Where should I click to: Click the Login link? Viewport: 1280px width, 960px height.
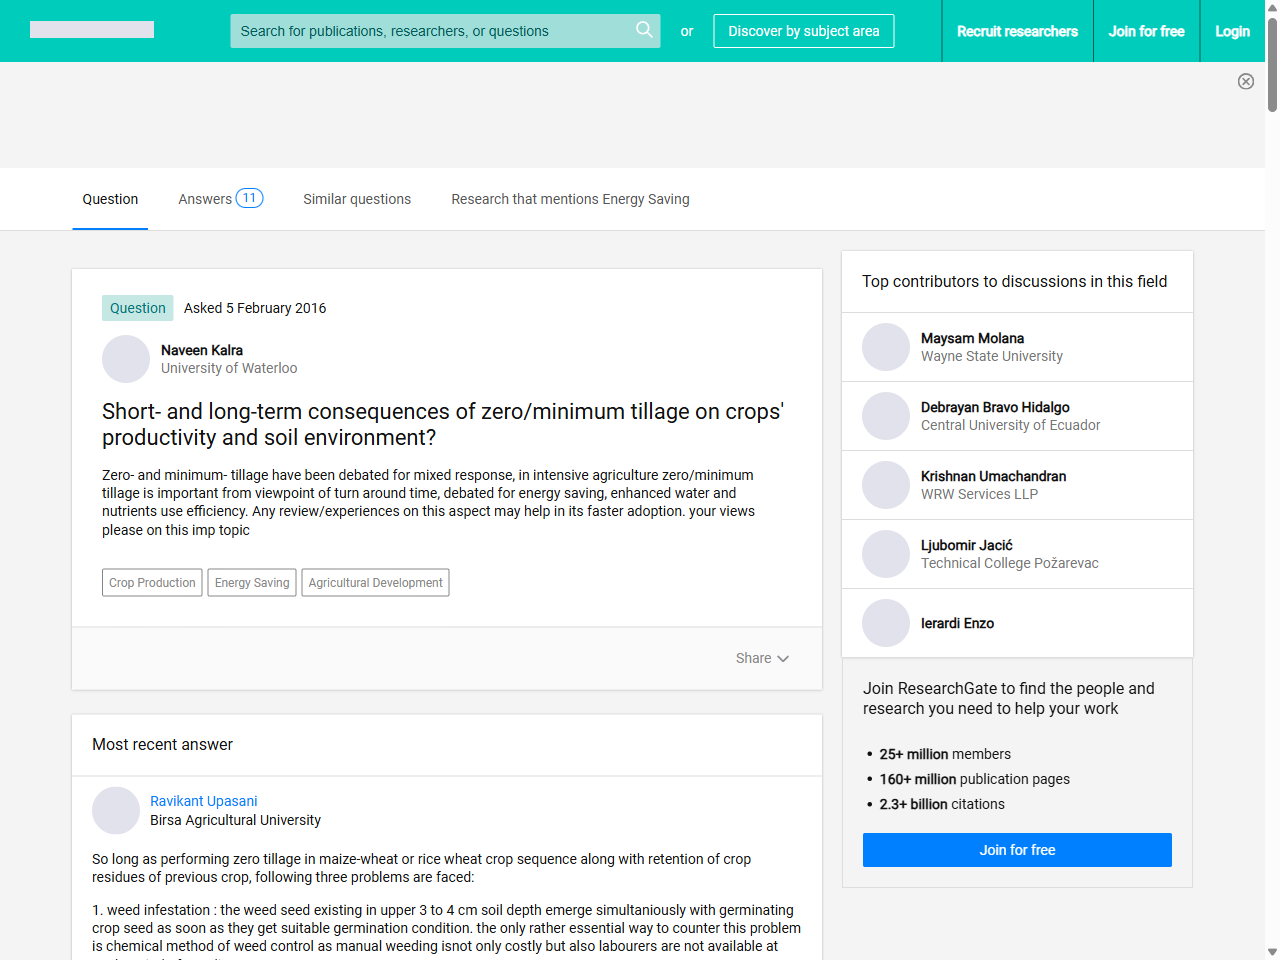[x=1232, y=31]
